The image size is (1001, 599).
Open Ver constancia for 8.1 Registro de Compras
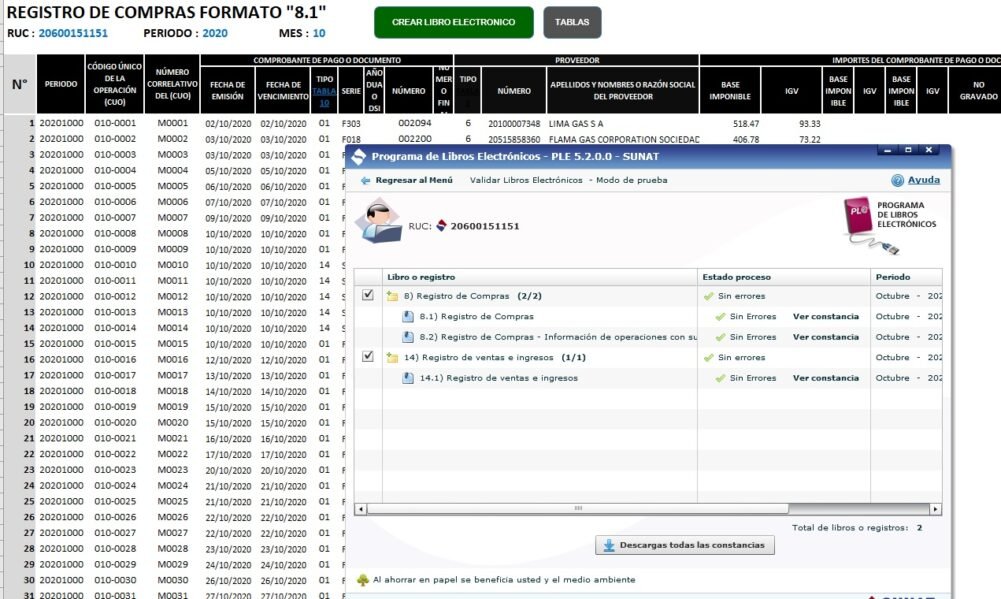pos(825,317)
